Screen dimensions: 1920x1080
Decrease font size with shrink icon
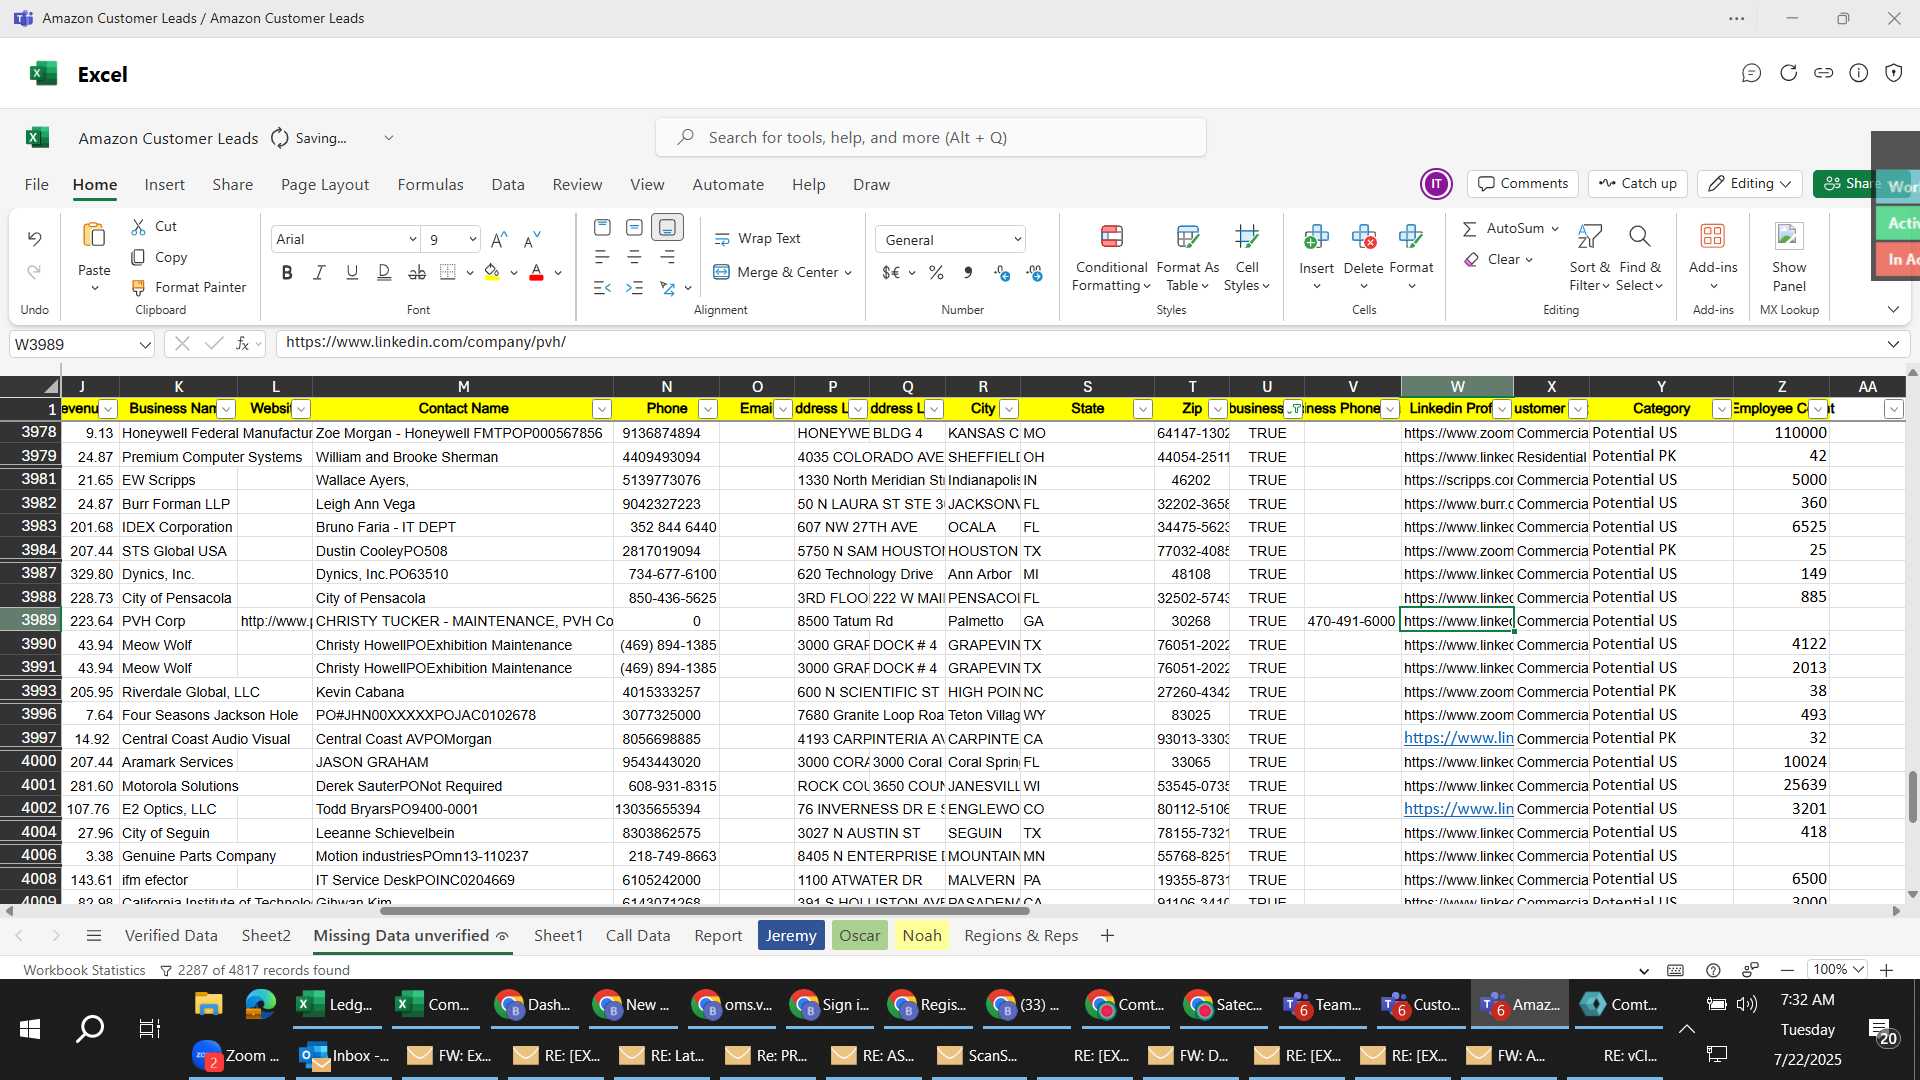(x=532, y=240)
